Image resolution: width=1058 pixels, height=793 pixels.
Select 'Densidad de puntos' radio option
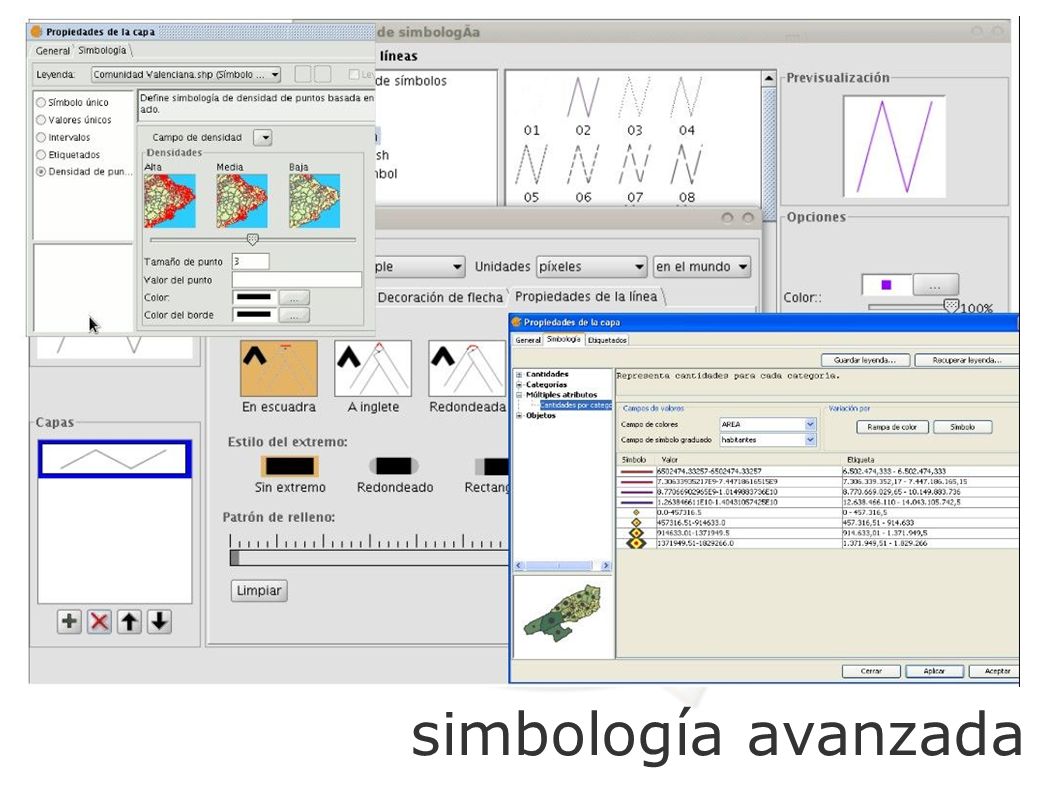coord(41,171)
